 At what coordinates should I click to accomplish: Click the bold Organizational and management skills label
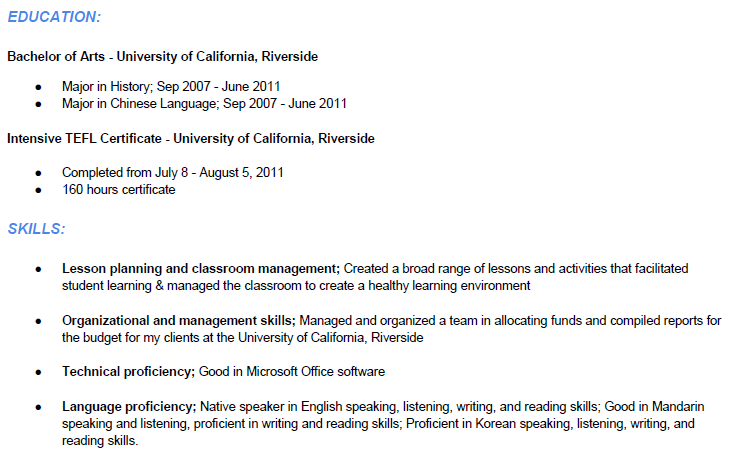pos(178,320)
